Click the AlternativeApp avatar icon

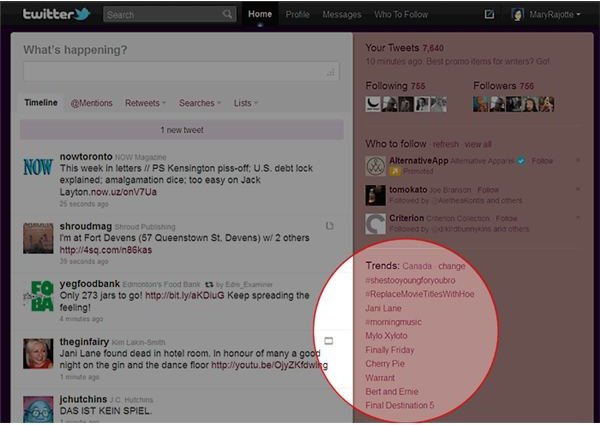click(375, 166)
